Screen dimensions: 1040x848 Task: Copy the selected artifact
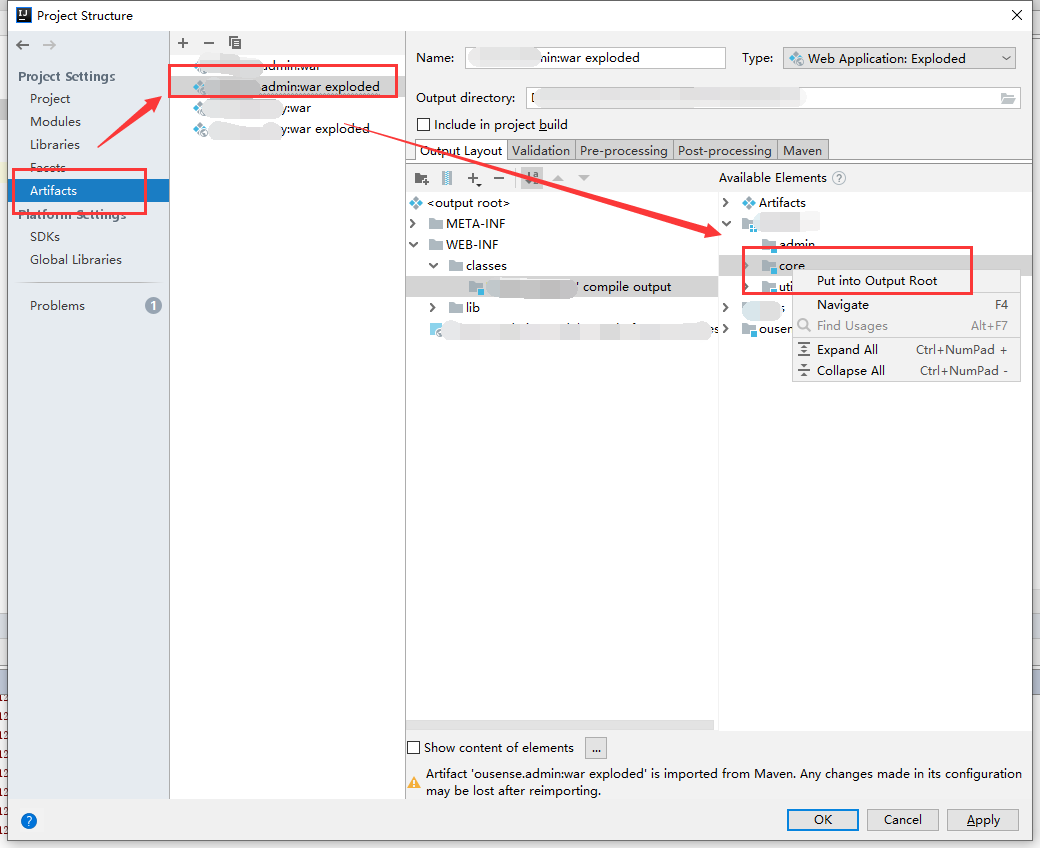point(234,43)
